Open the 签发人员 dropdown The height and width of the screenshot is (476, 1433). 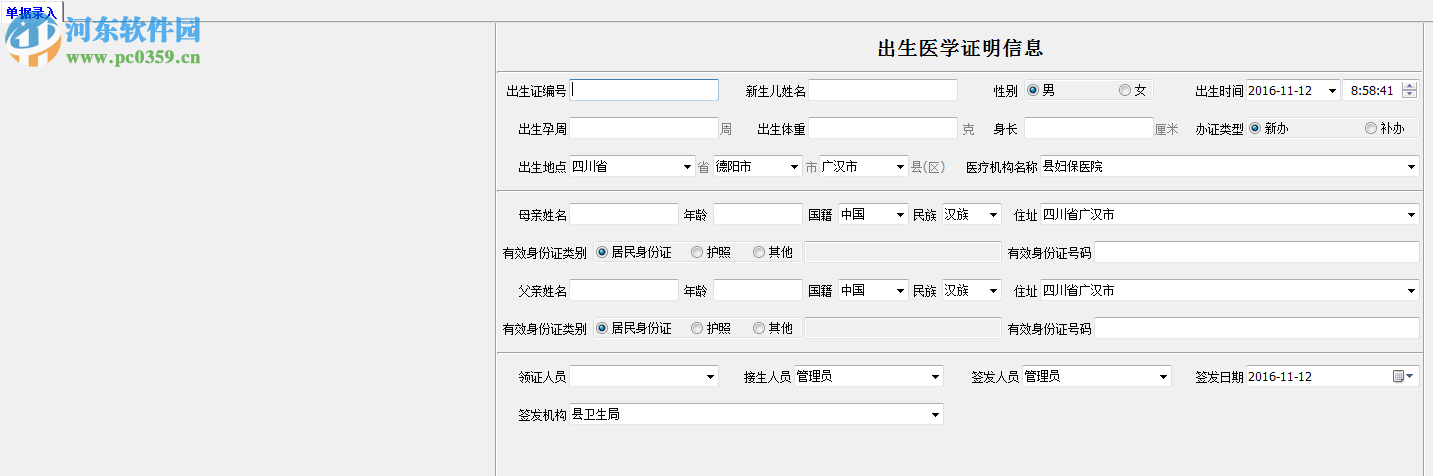(x=1163, y=376)
